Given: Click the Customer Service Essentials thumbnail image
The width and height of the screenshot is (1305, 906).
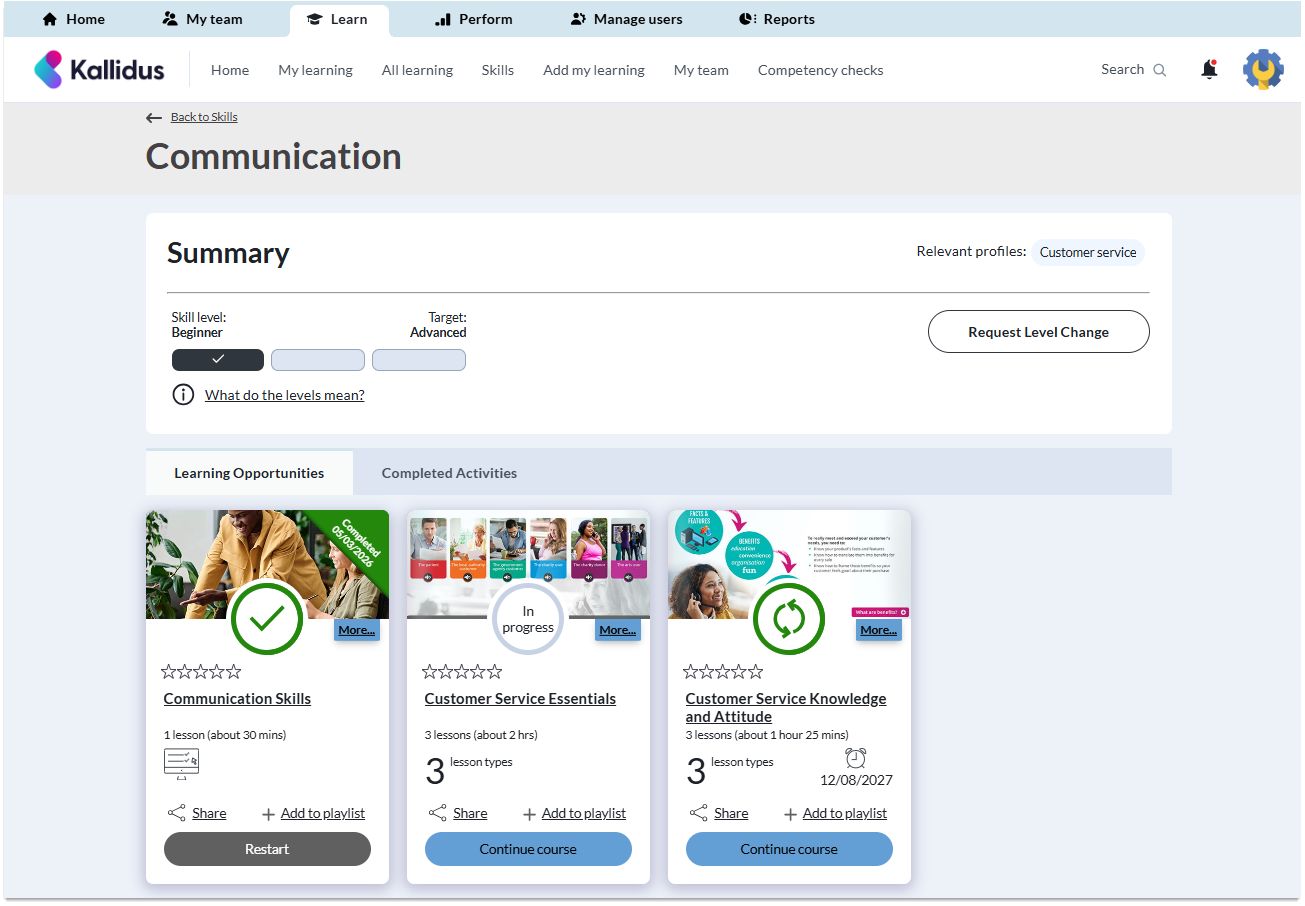Looking at the screenshot, I should (x=528, y=555).
